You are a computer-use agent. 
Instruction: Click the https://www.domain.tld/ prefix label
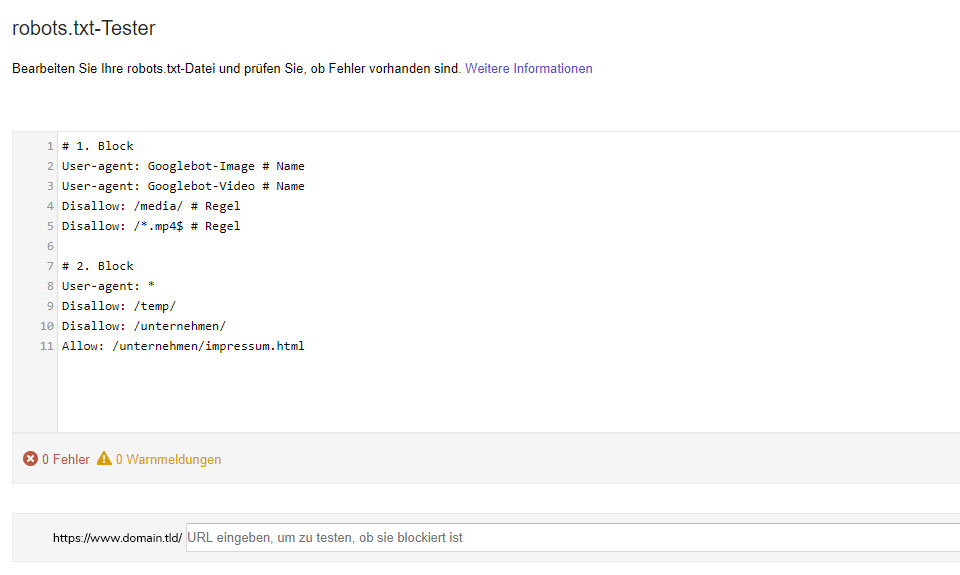117,538
